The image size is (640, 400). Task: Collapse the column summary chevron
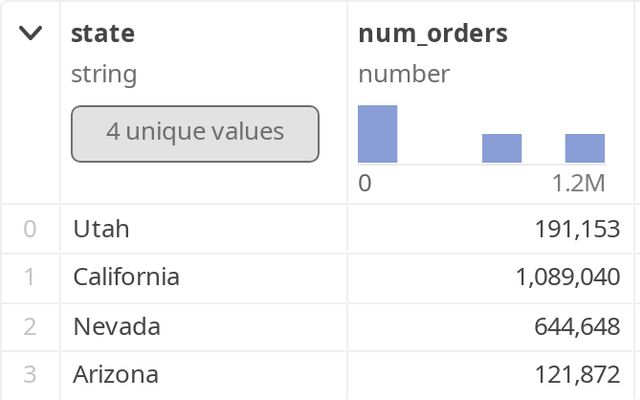[x=31, y=33]
